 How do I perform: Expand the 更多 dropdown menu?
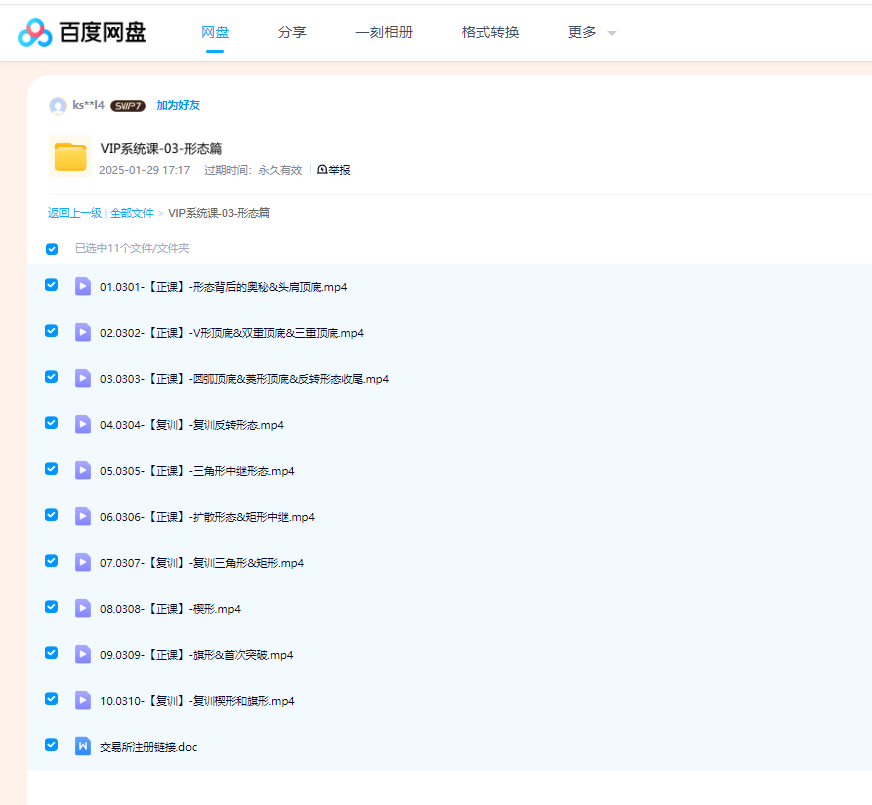click(x=592, y=32)
